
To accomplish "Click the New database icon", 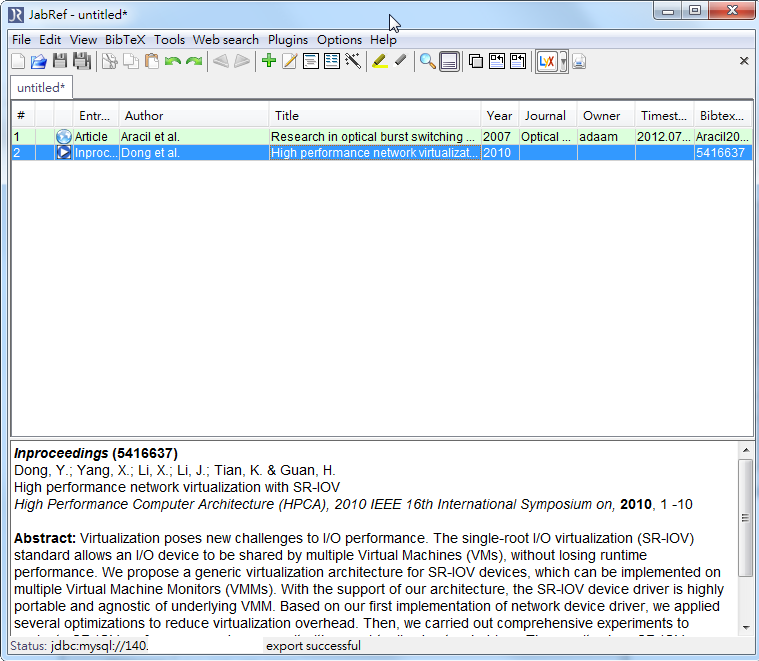I will [18, 61].
